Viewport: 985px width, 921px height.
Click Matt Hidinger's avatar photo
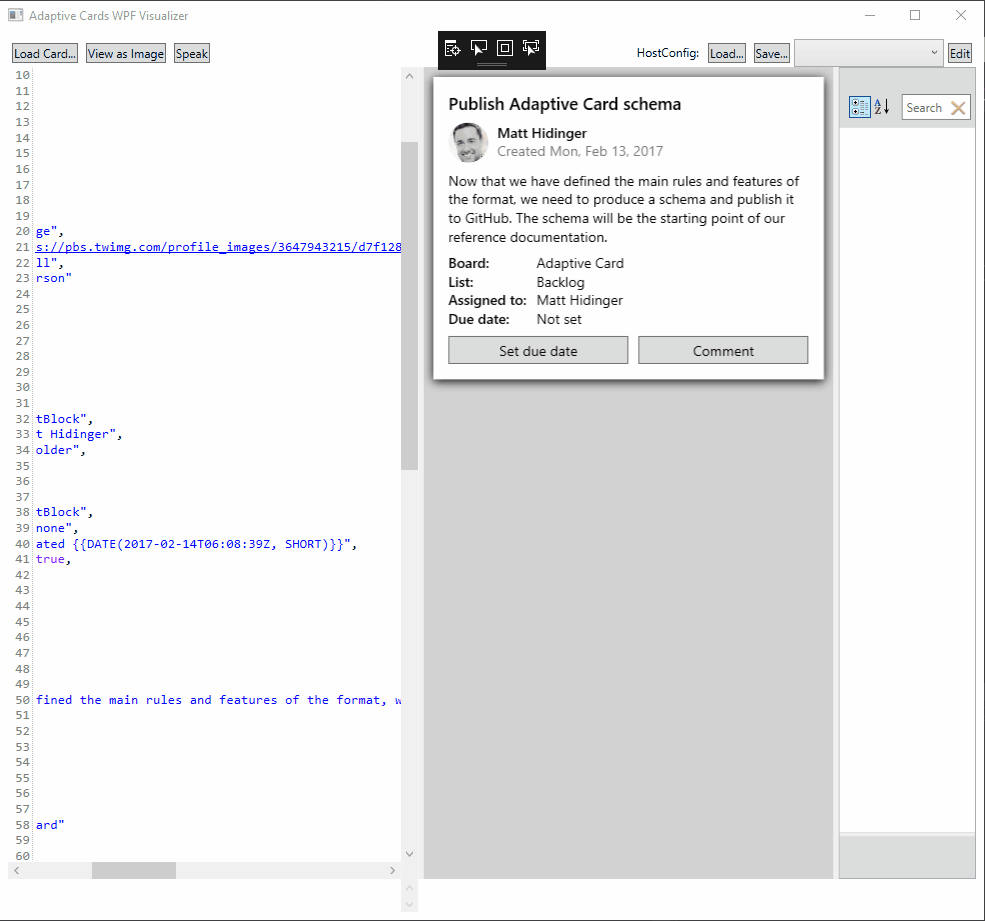[468, 142]
